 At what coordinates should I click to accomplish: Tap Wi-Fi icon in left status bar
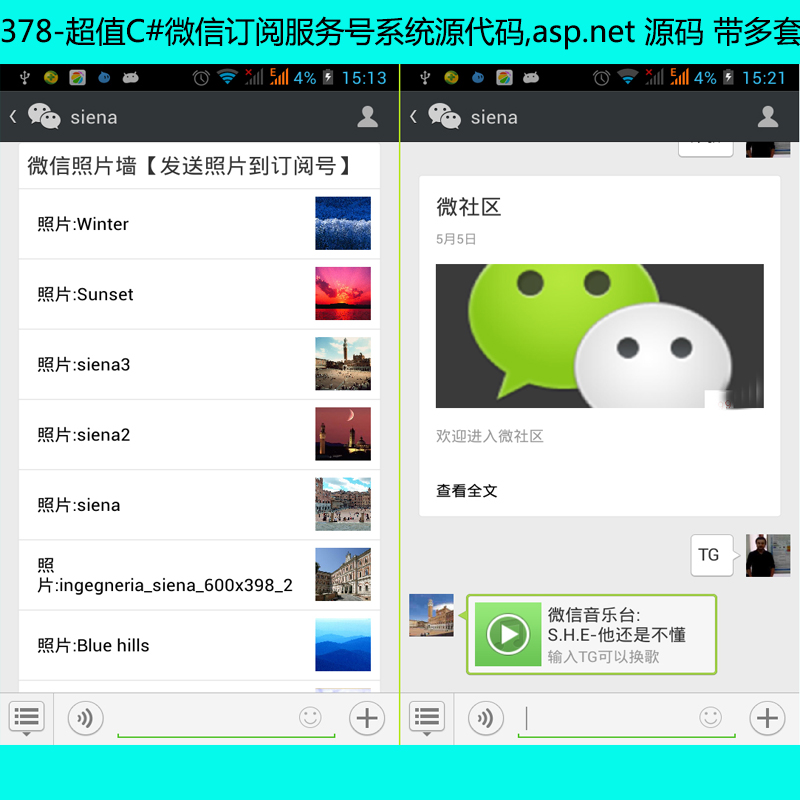(227, 77)
